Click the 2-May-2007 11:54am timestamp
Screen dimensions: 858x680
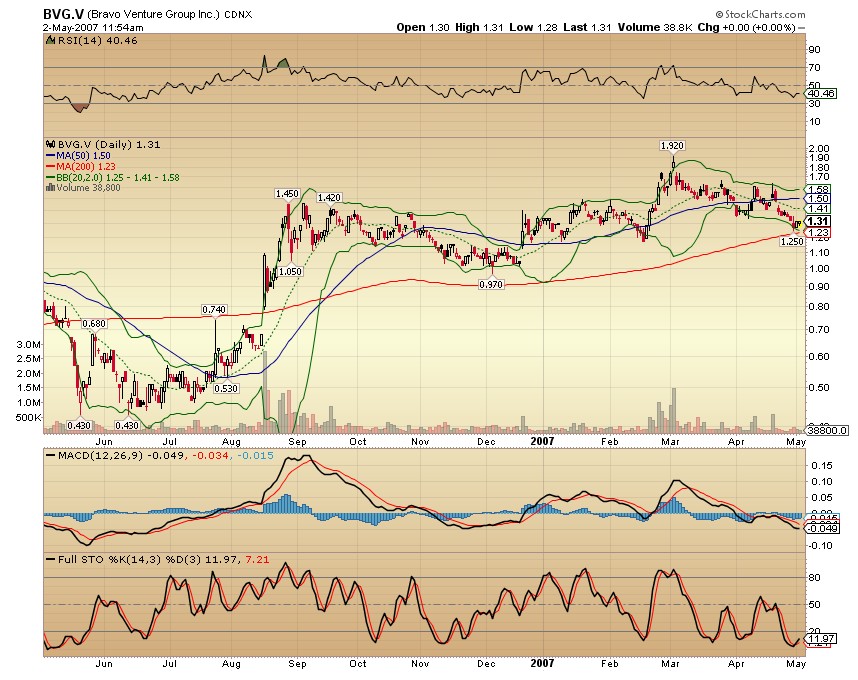coord(93,27)
